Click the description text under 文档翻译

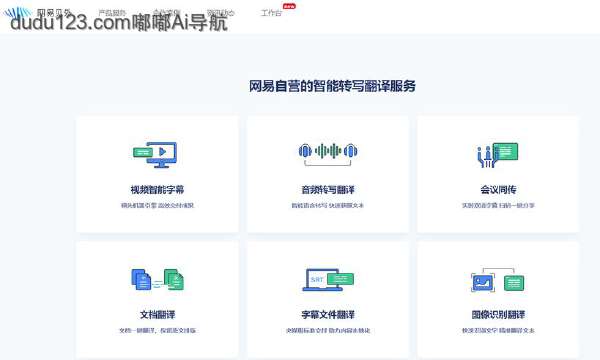[157, 330]
